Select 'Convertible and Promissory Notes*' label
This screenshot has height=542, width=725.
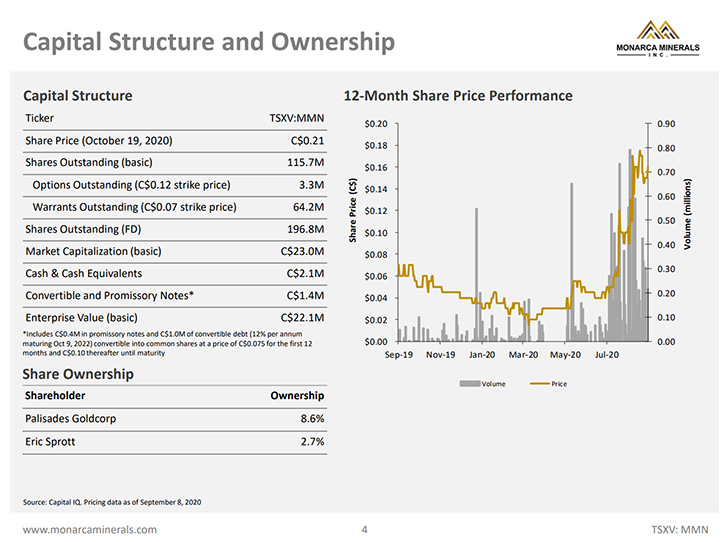pos(110,296)
